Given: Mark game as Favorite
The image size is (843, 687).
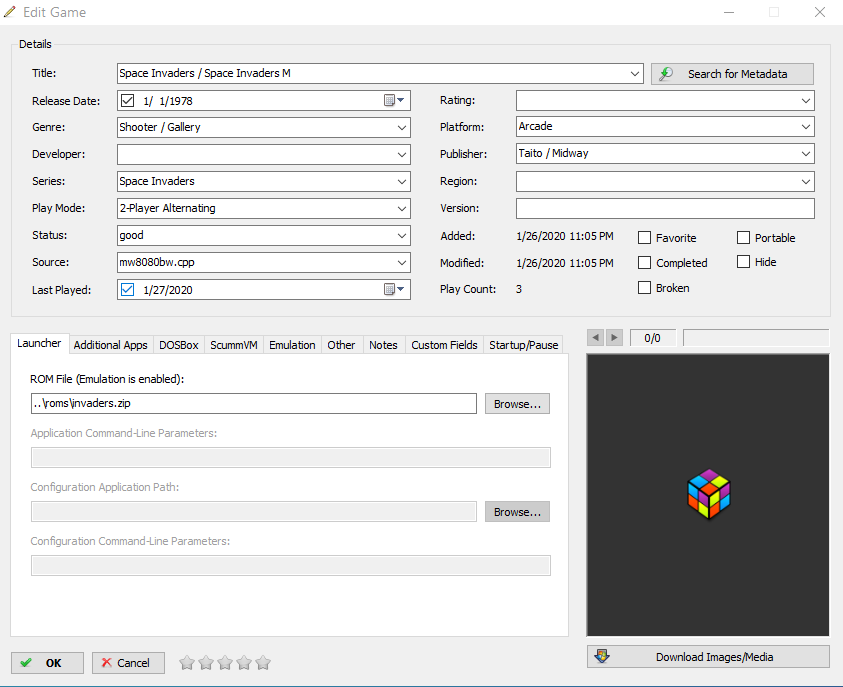Looking at the screenshot, I should pyautogui.click(x=644, y=238).
